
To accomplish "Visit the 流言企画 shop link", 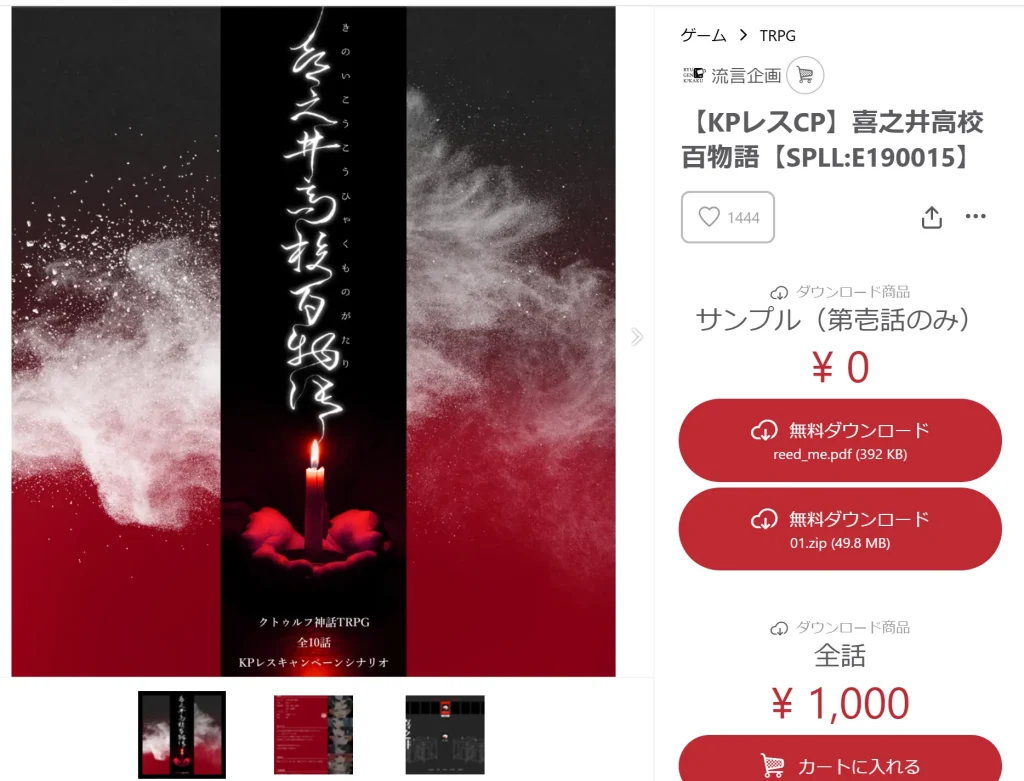I will (746, 76).
